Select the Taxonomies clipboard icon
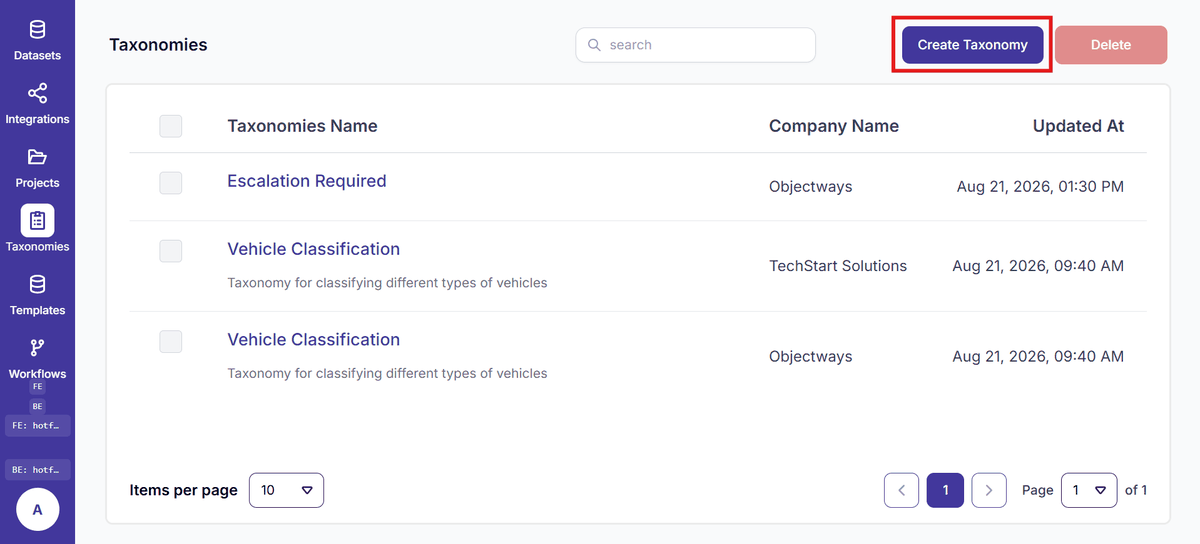The image size is (1200, 544). tap(37, 221)
